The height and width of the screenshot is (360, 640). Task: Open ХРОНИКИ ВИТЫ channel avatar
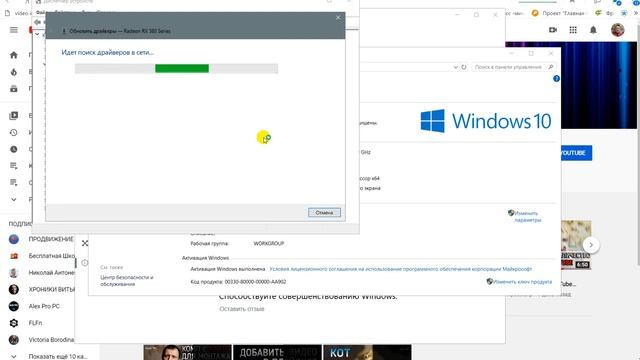coord(14,289)
